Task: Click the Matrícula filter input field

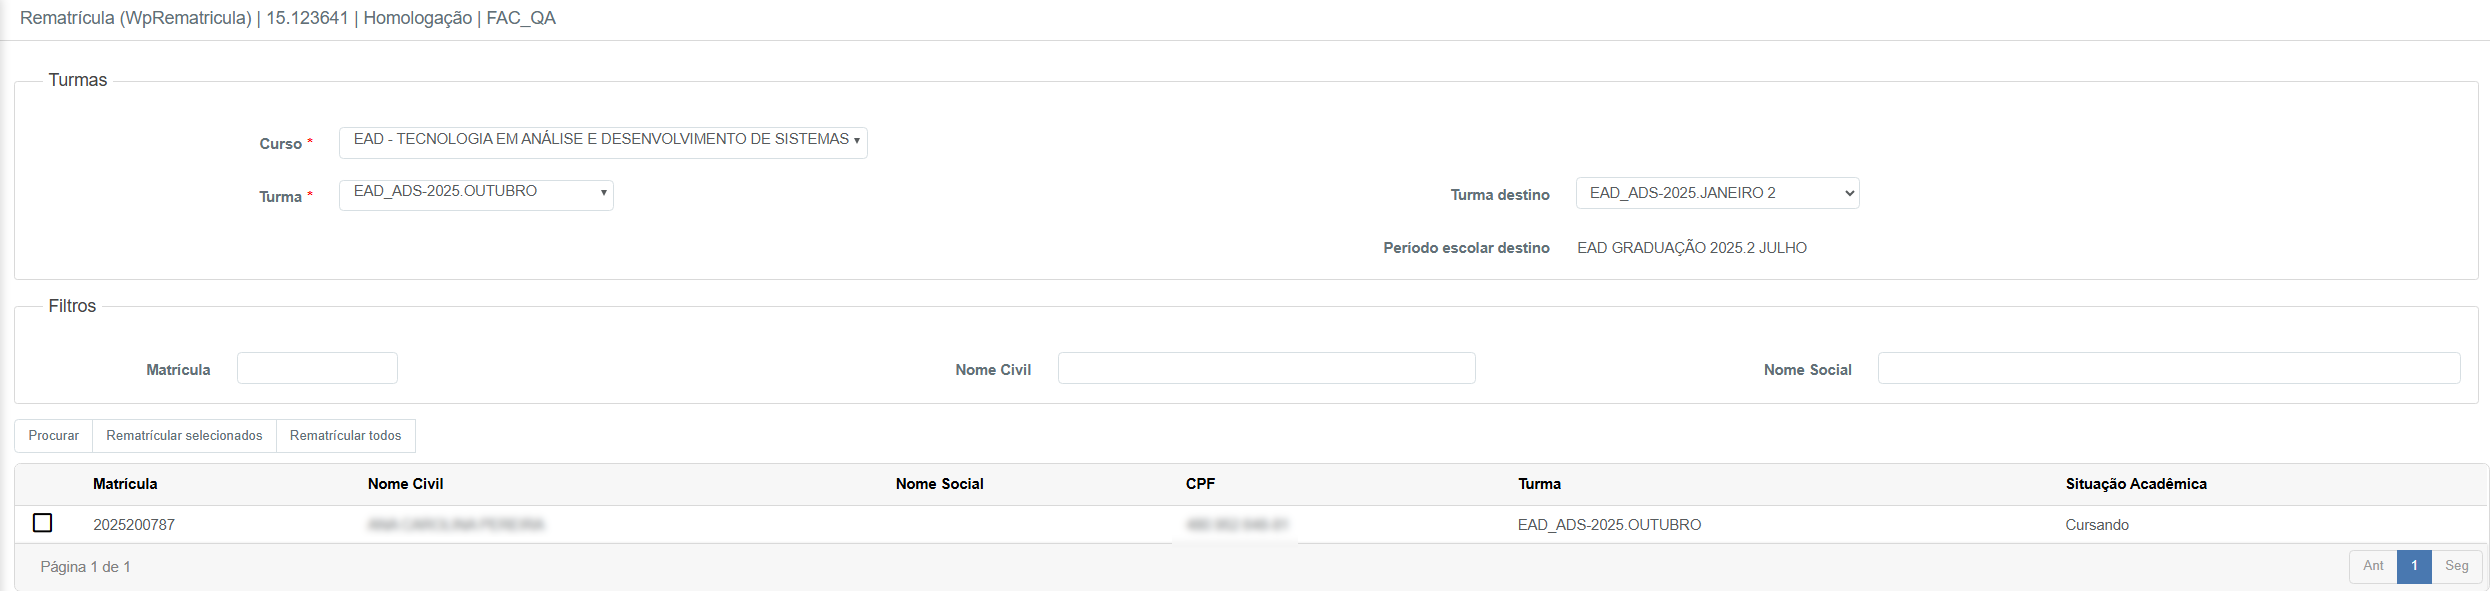Action: tap(317, 368)
